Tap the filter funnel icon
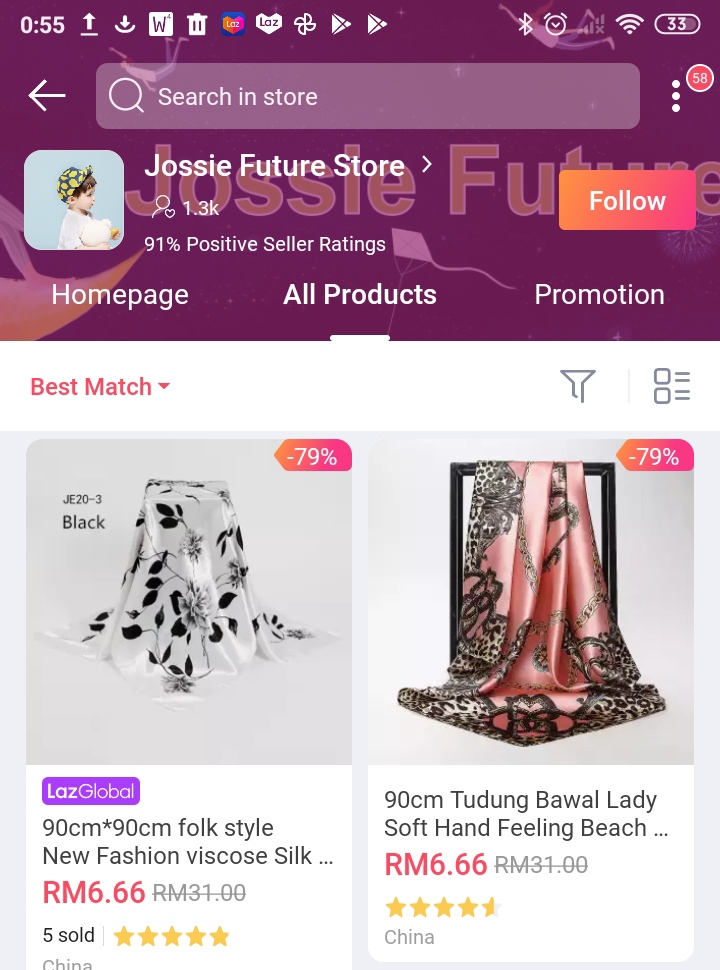This screenshot has width=720, height=970. tap(578, 385)
